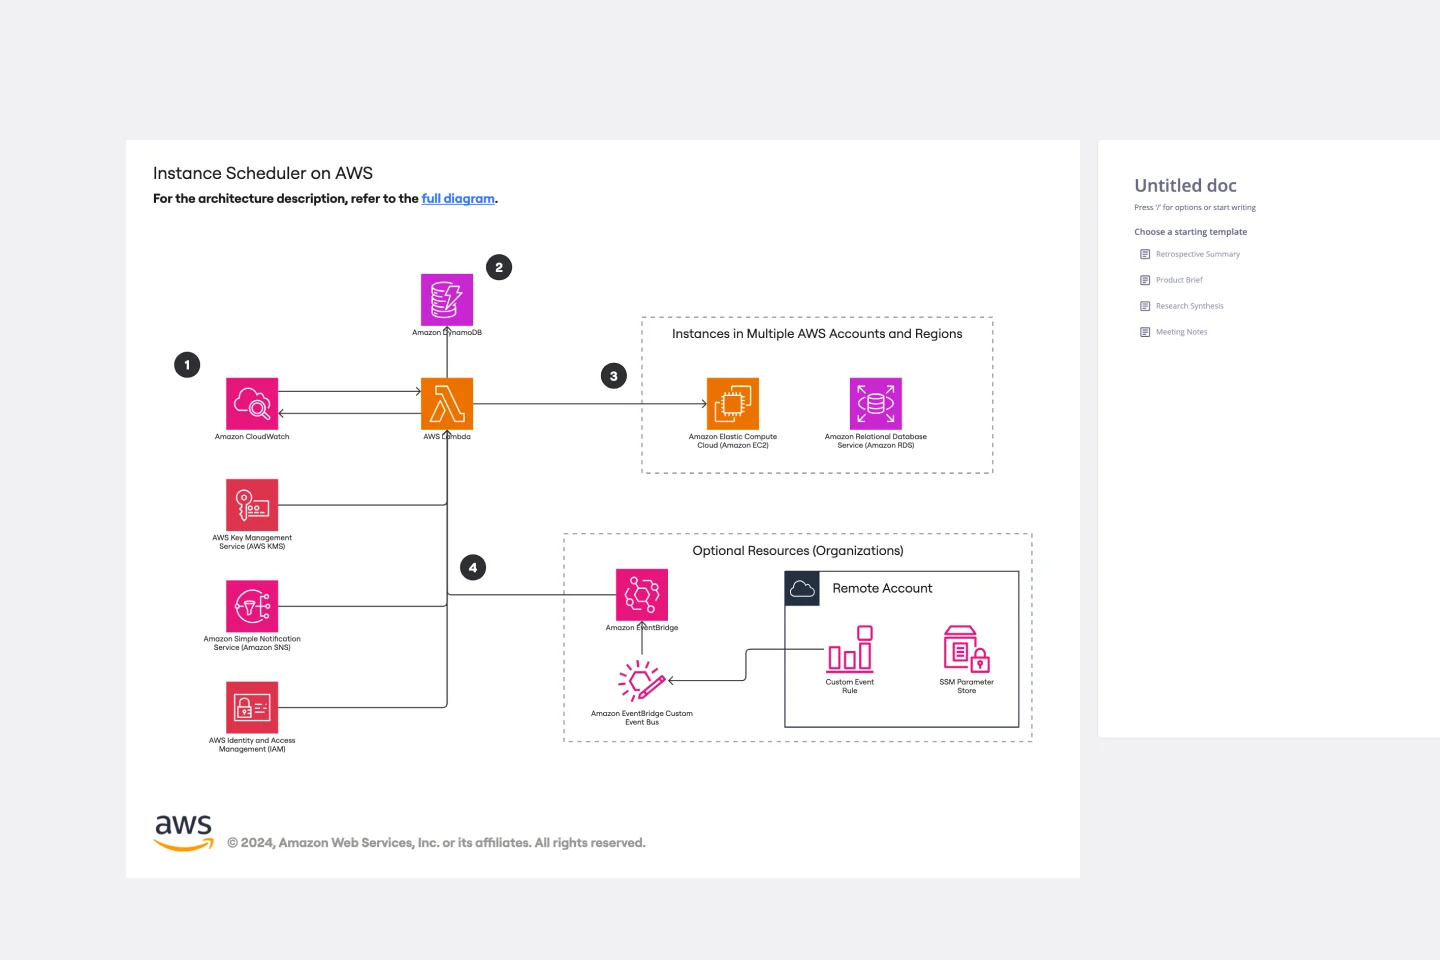Click the Retrospective Summary template icon
Viewport: 1440px width, 960px height.
pyautogui.click(x=1145, y=254)
